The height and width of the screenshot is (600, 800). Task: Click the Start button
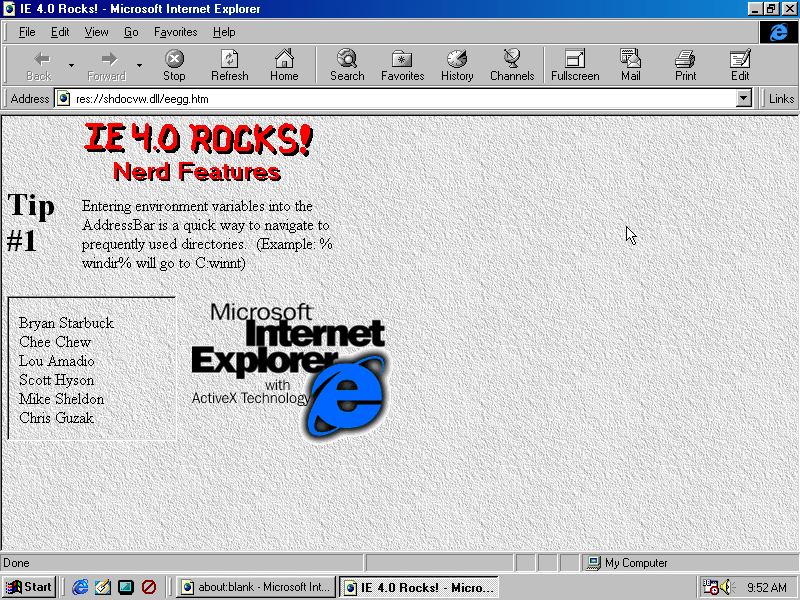[x=30, y=587]
